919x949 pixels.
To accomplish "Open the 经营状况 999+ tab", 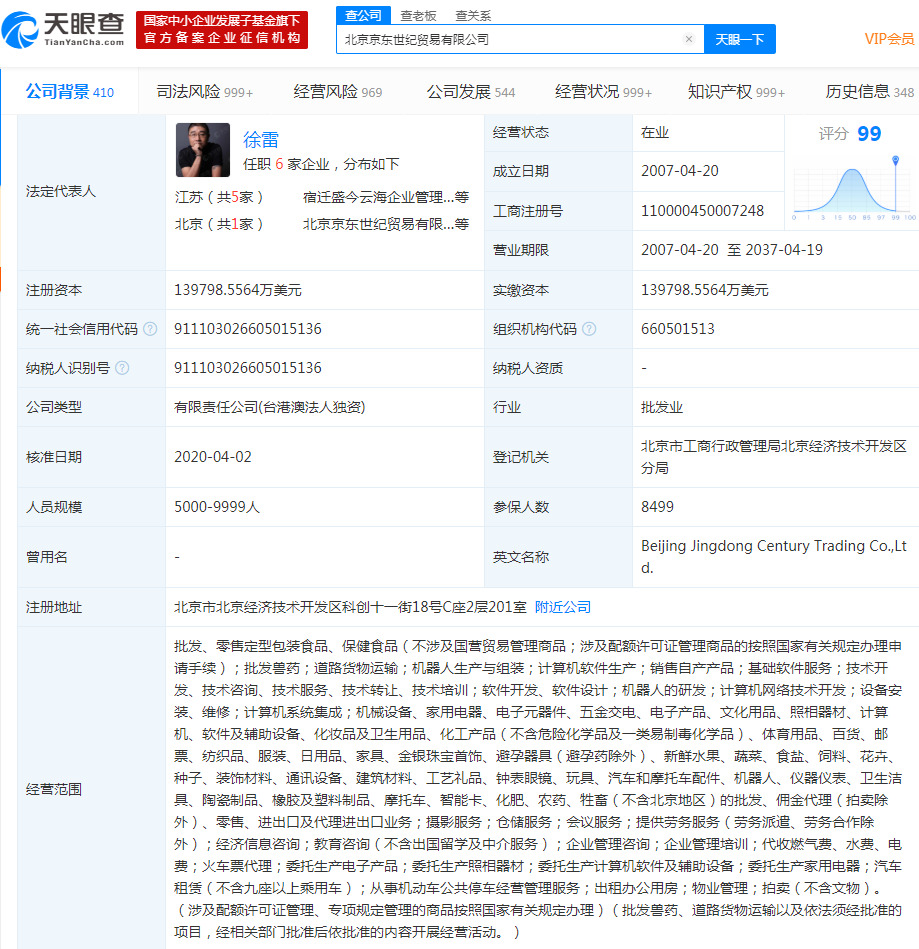I will (604, 92).
